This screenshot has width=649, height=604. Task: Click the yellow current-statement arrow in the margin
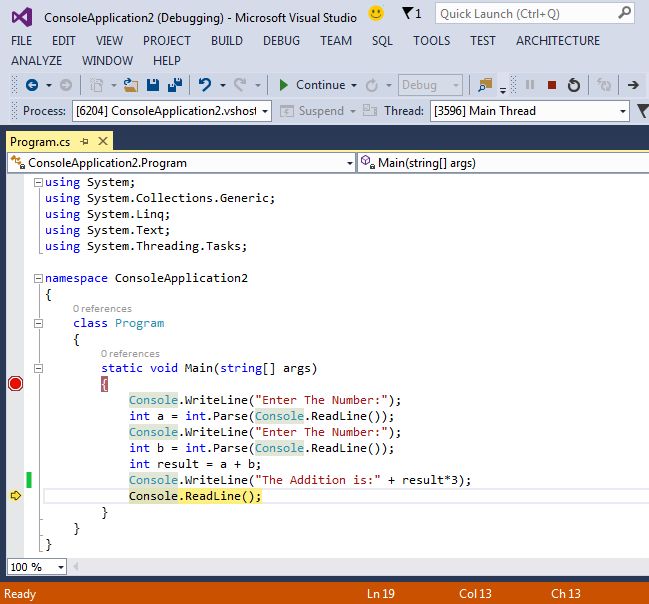[x=15, y=496]
